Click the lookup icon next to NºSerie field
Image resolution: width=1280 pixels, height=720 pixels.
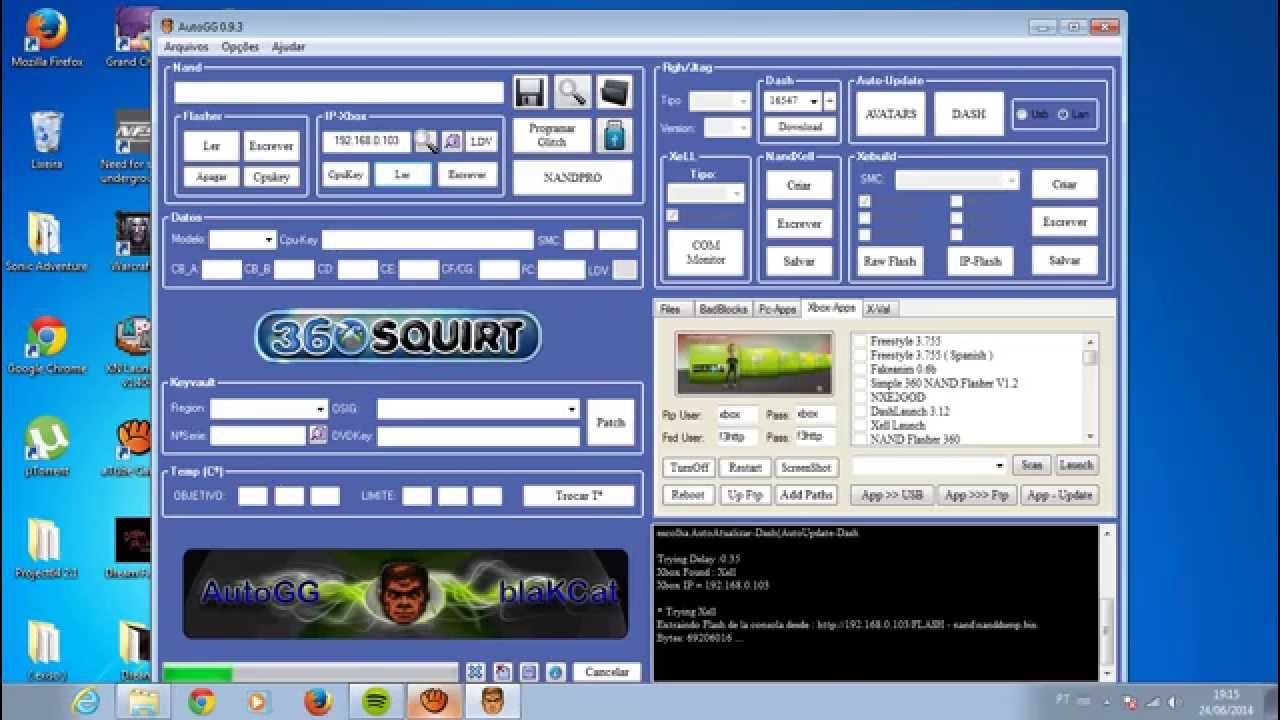point(318,434)
